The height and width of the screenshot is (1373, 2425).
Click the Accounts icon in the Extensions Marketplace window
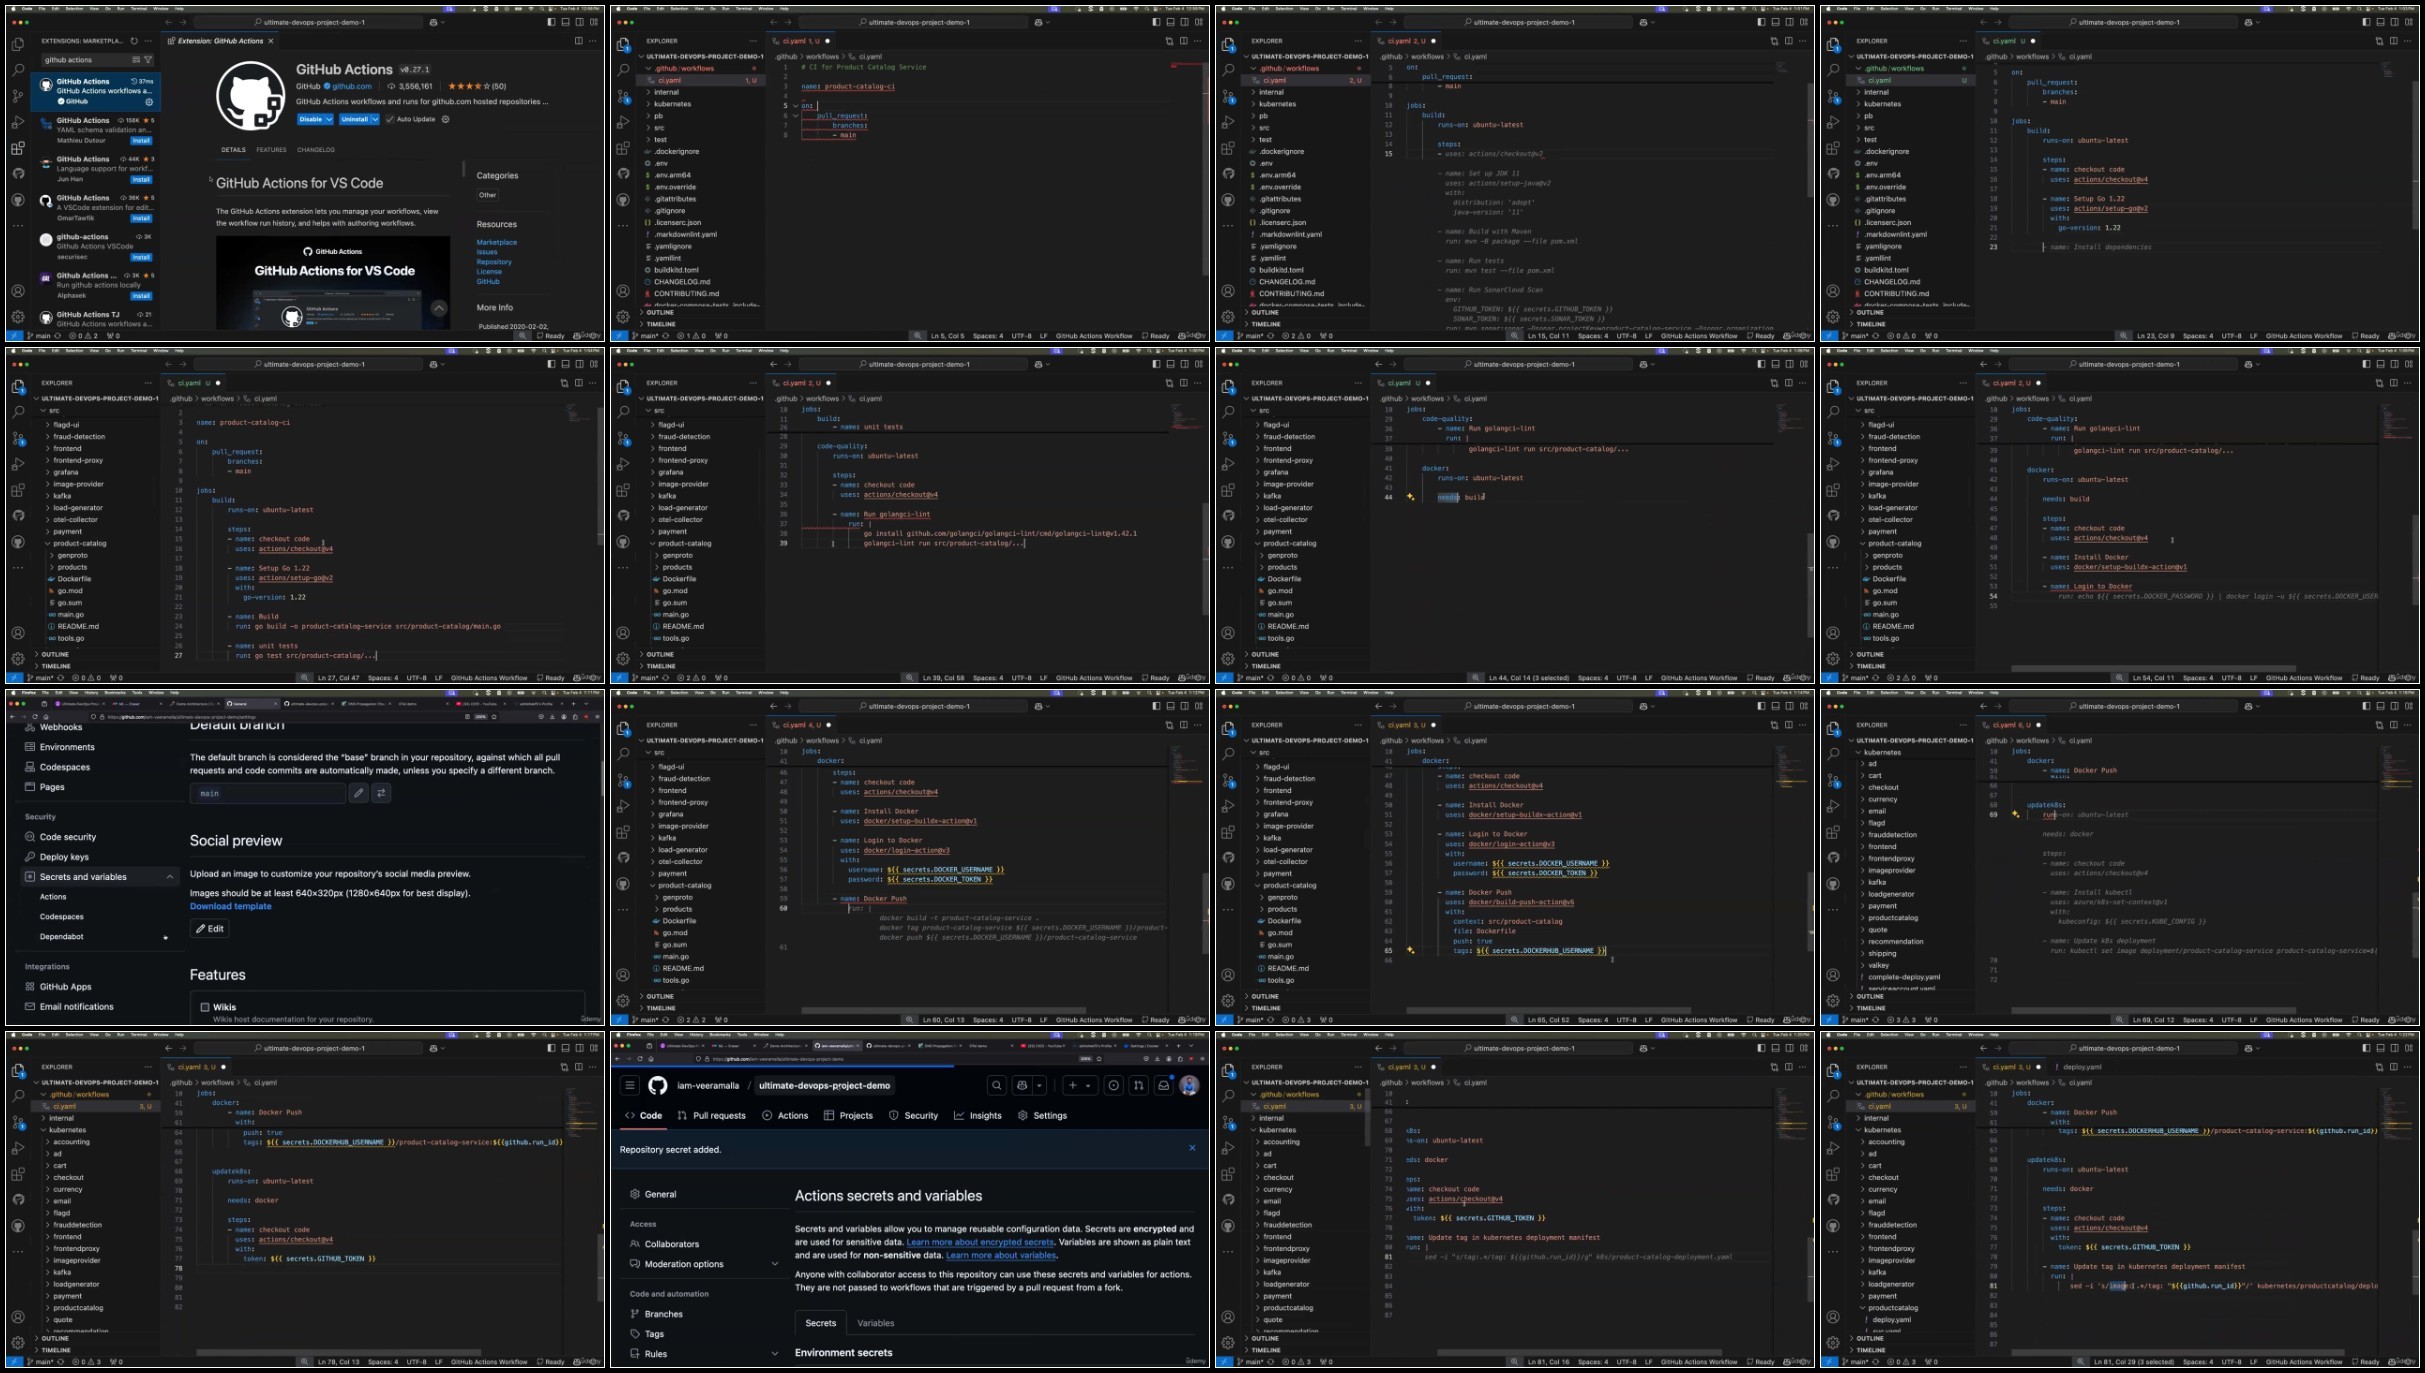(18, 291)
